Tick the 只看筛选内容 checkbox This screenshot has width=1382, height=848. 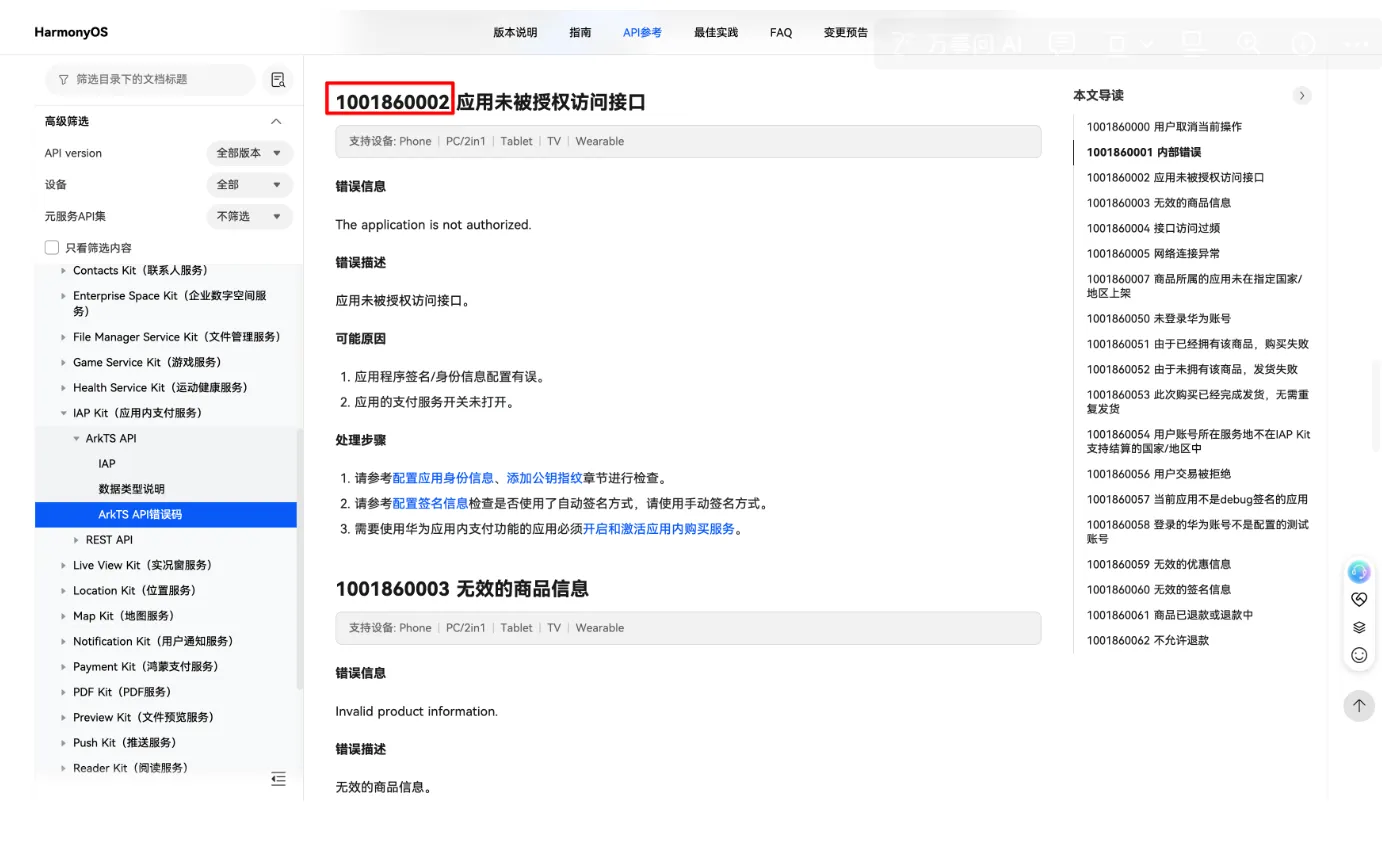pos(52,248)
